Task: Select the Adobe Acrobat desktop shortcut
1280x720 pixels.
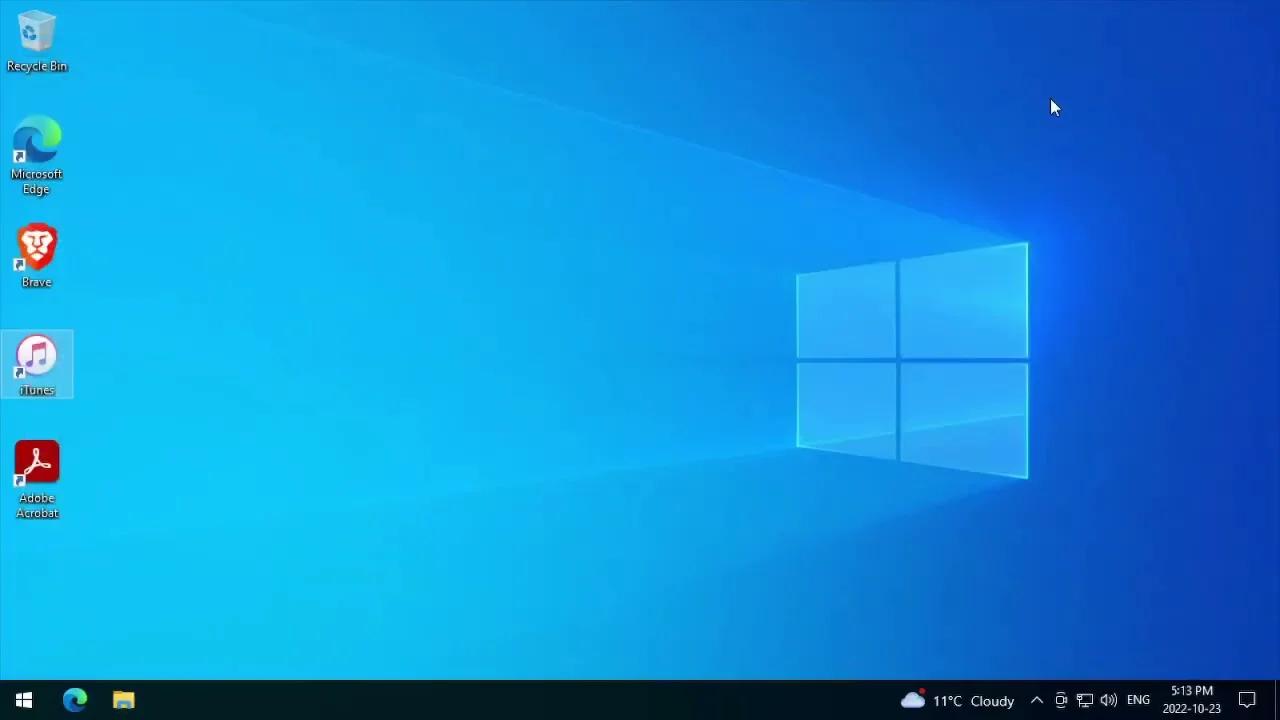Action: click(37, 478)
